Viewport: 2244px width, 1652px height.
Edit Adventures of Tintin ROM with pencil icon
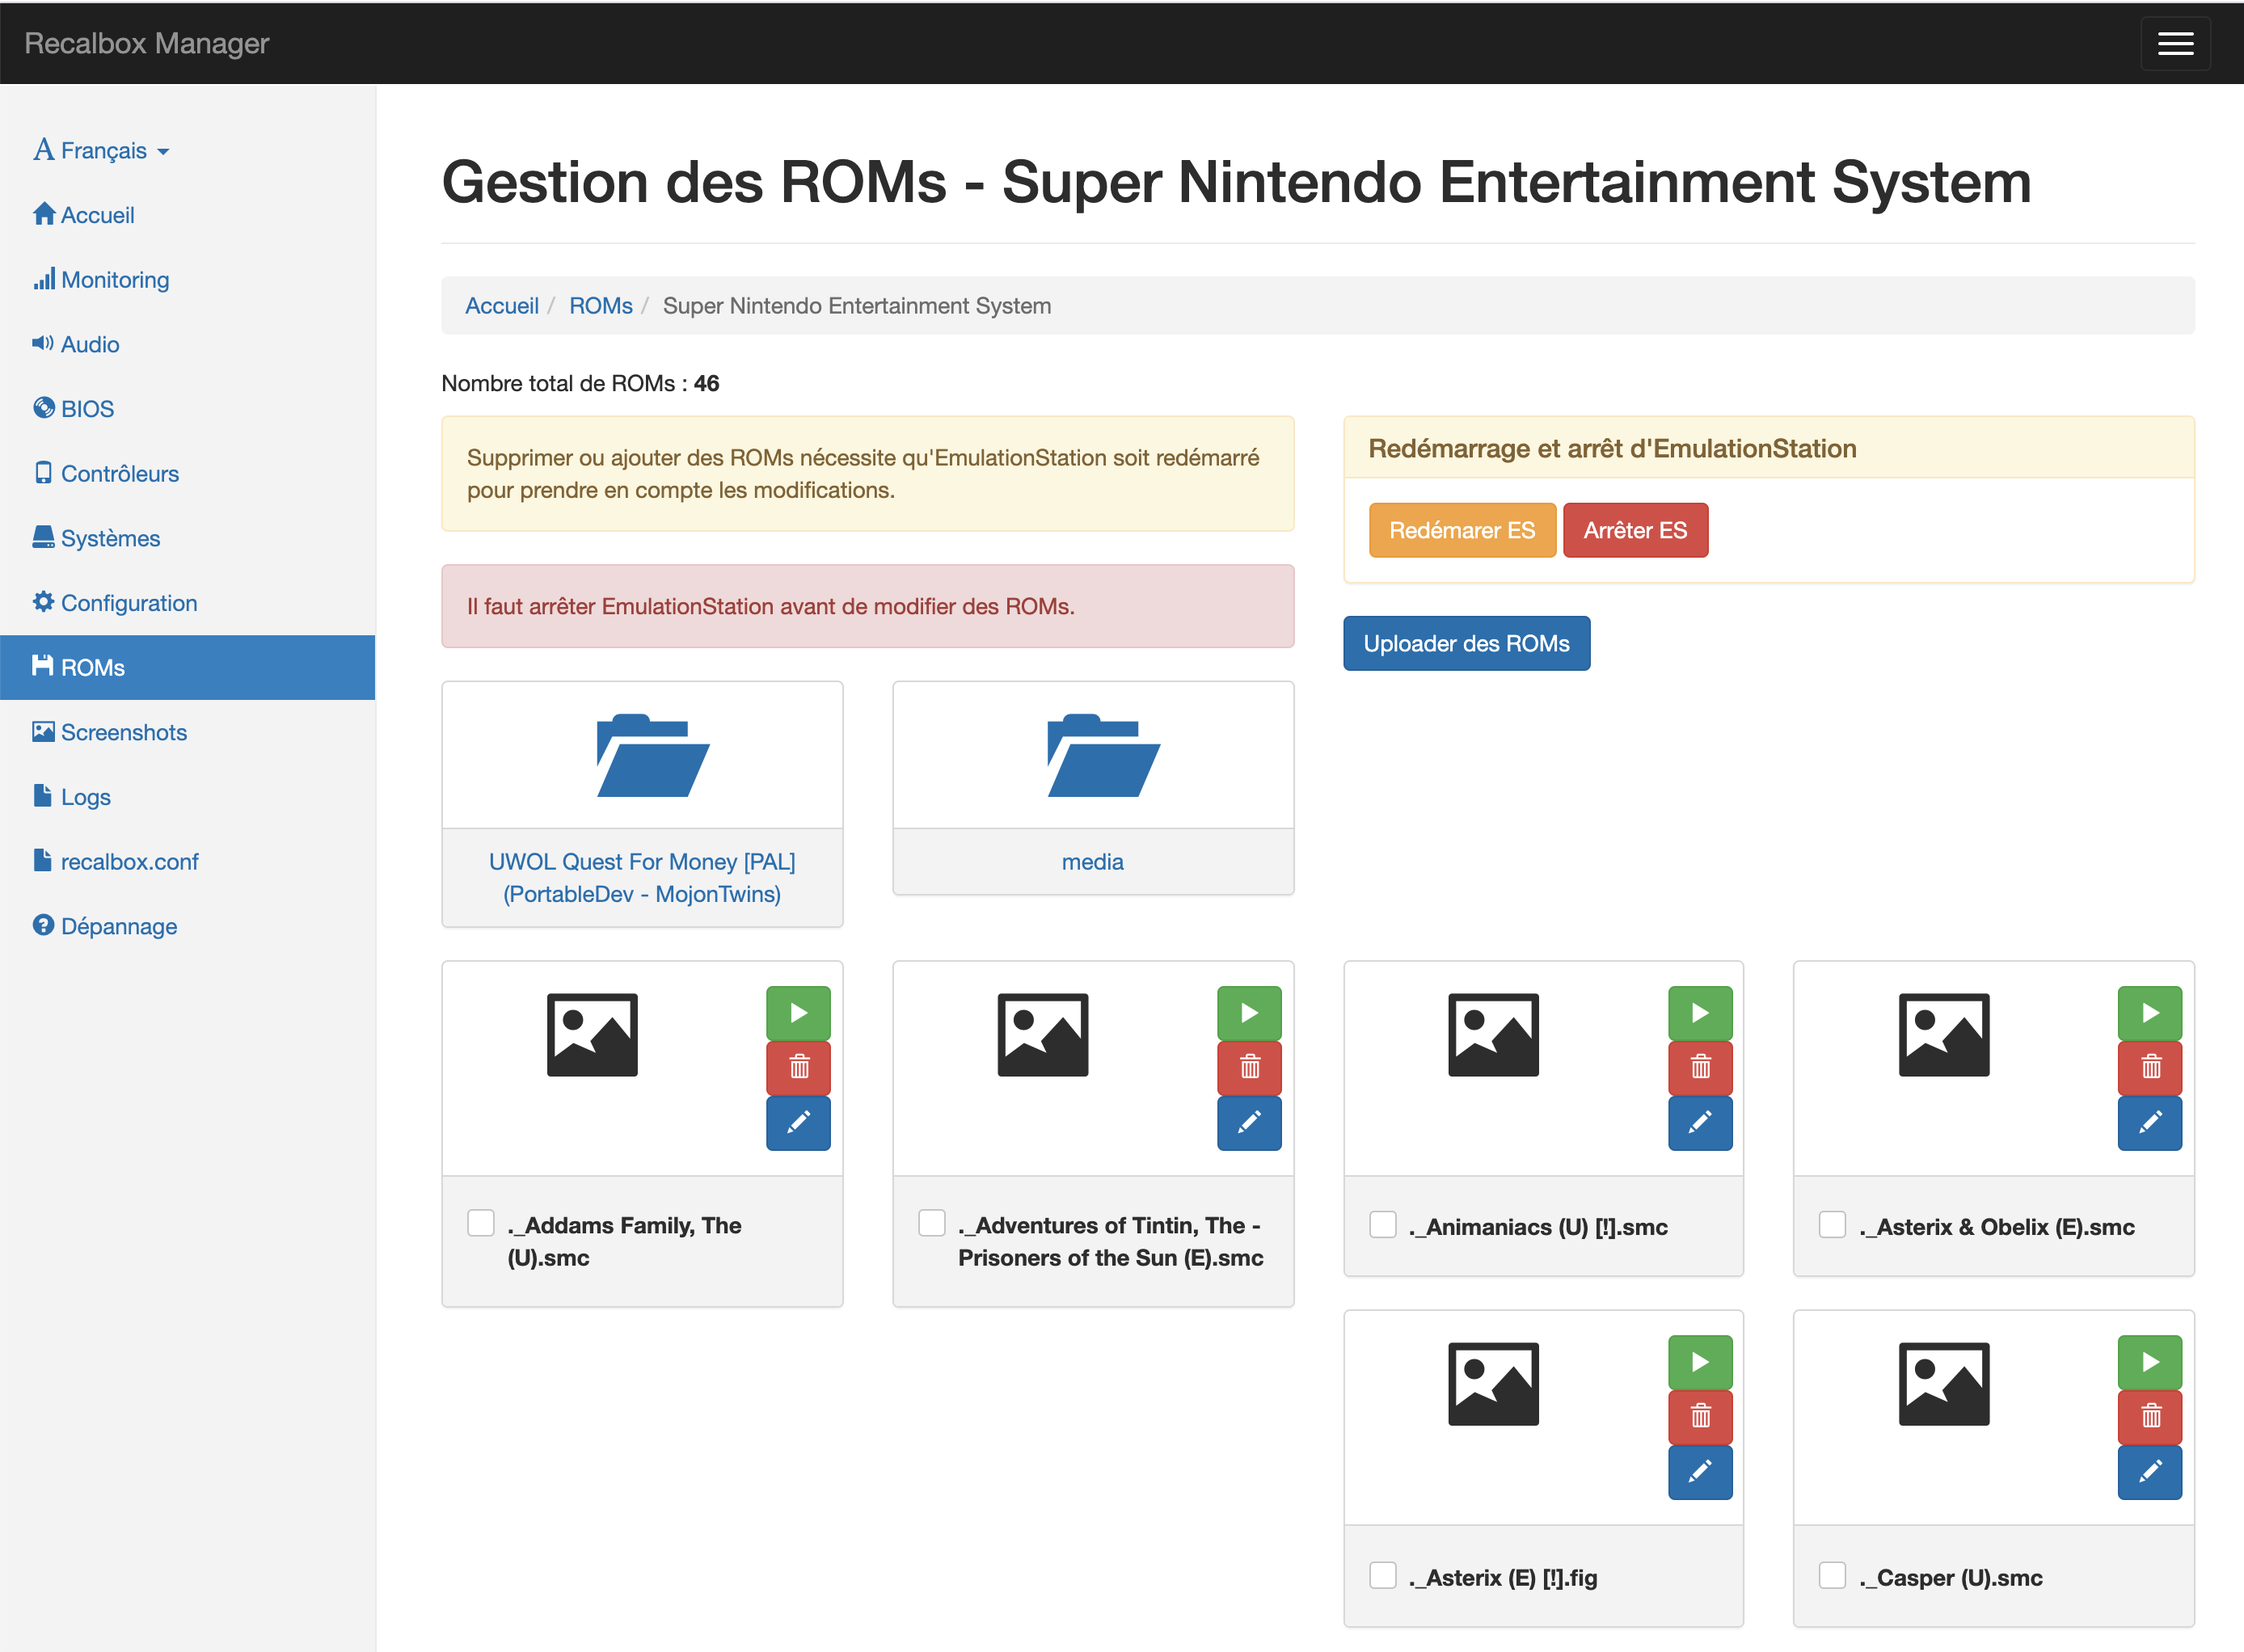tap(1249, 1123)
